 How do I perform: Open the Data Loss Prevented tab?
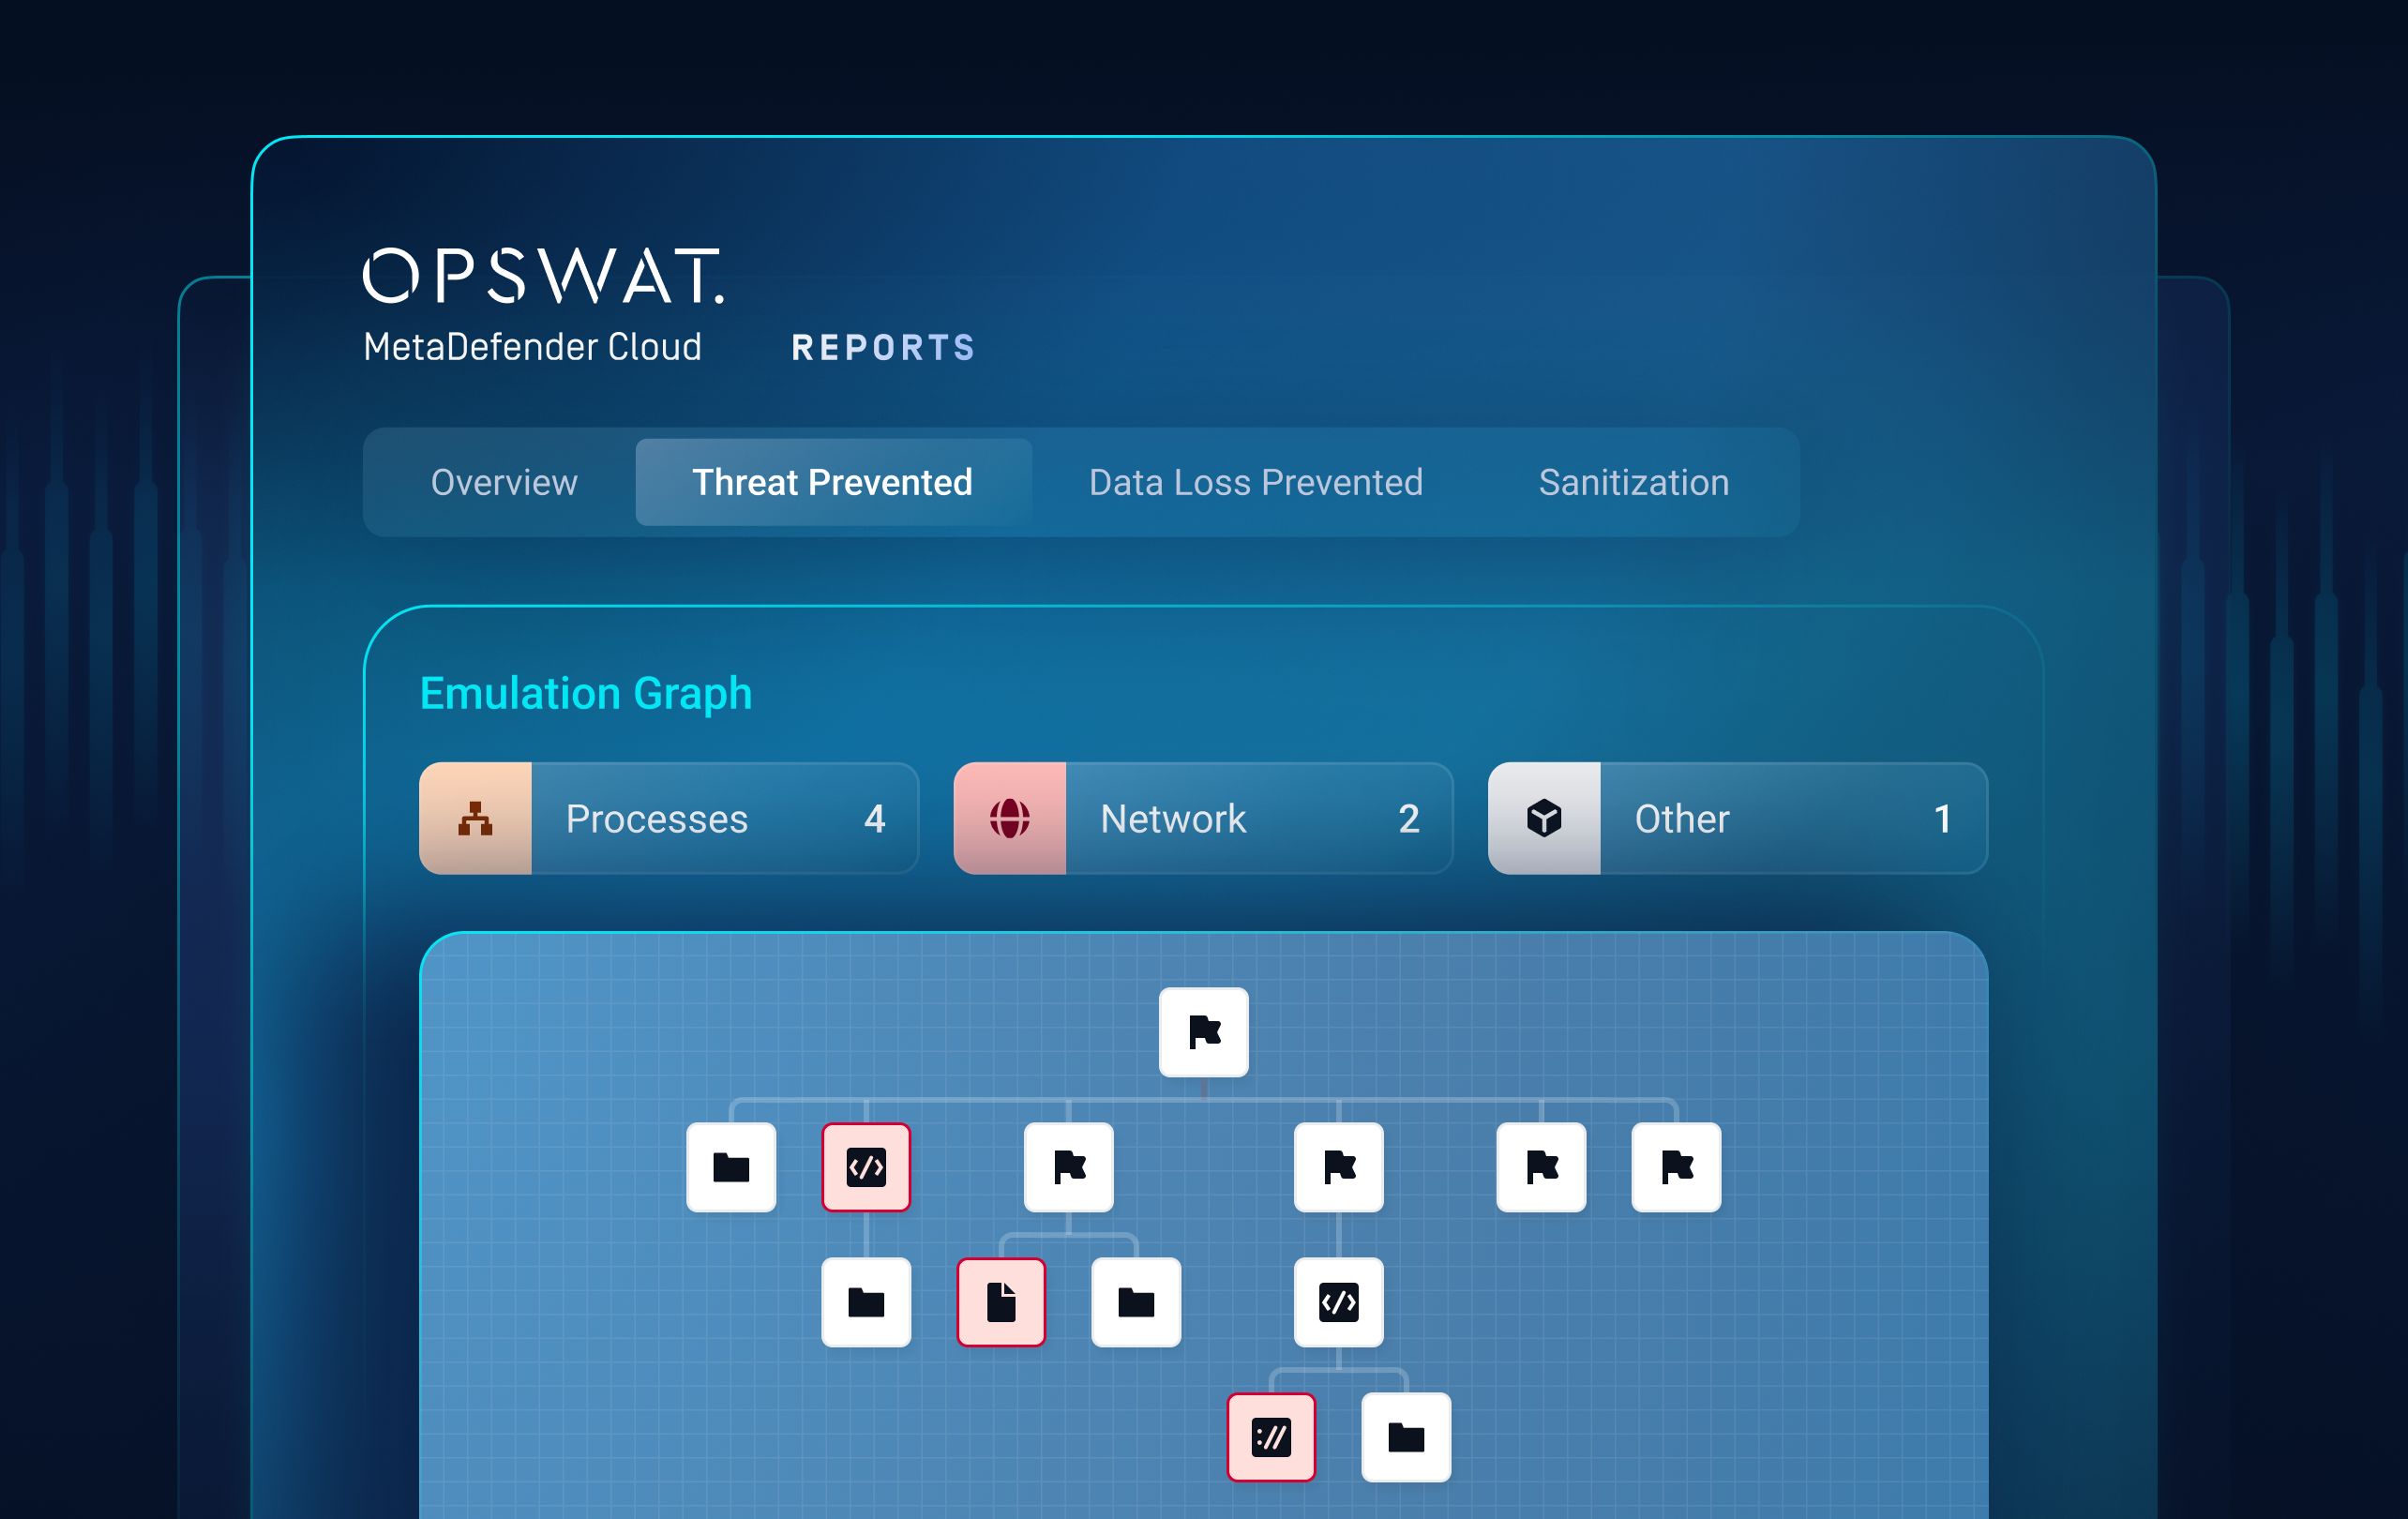coord(1255,482)
